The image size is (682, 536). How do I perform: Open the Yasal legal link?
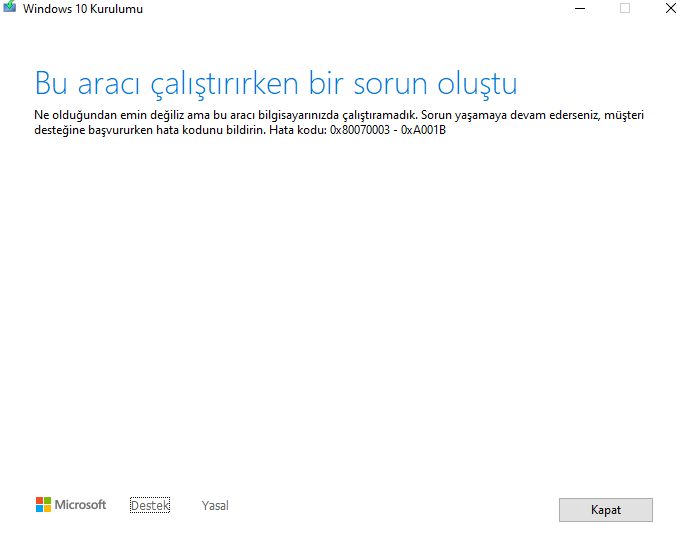[x=215, y=505]
